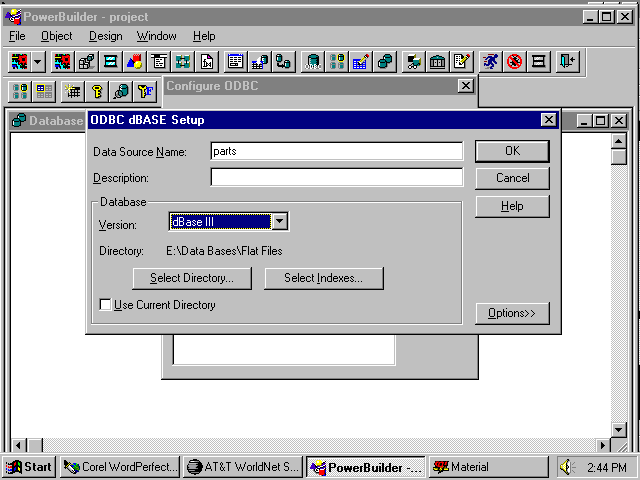Click the teal grid DataWindow-style icon
Screen dimensions: 640x480
[183, 62]
